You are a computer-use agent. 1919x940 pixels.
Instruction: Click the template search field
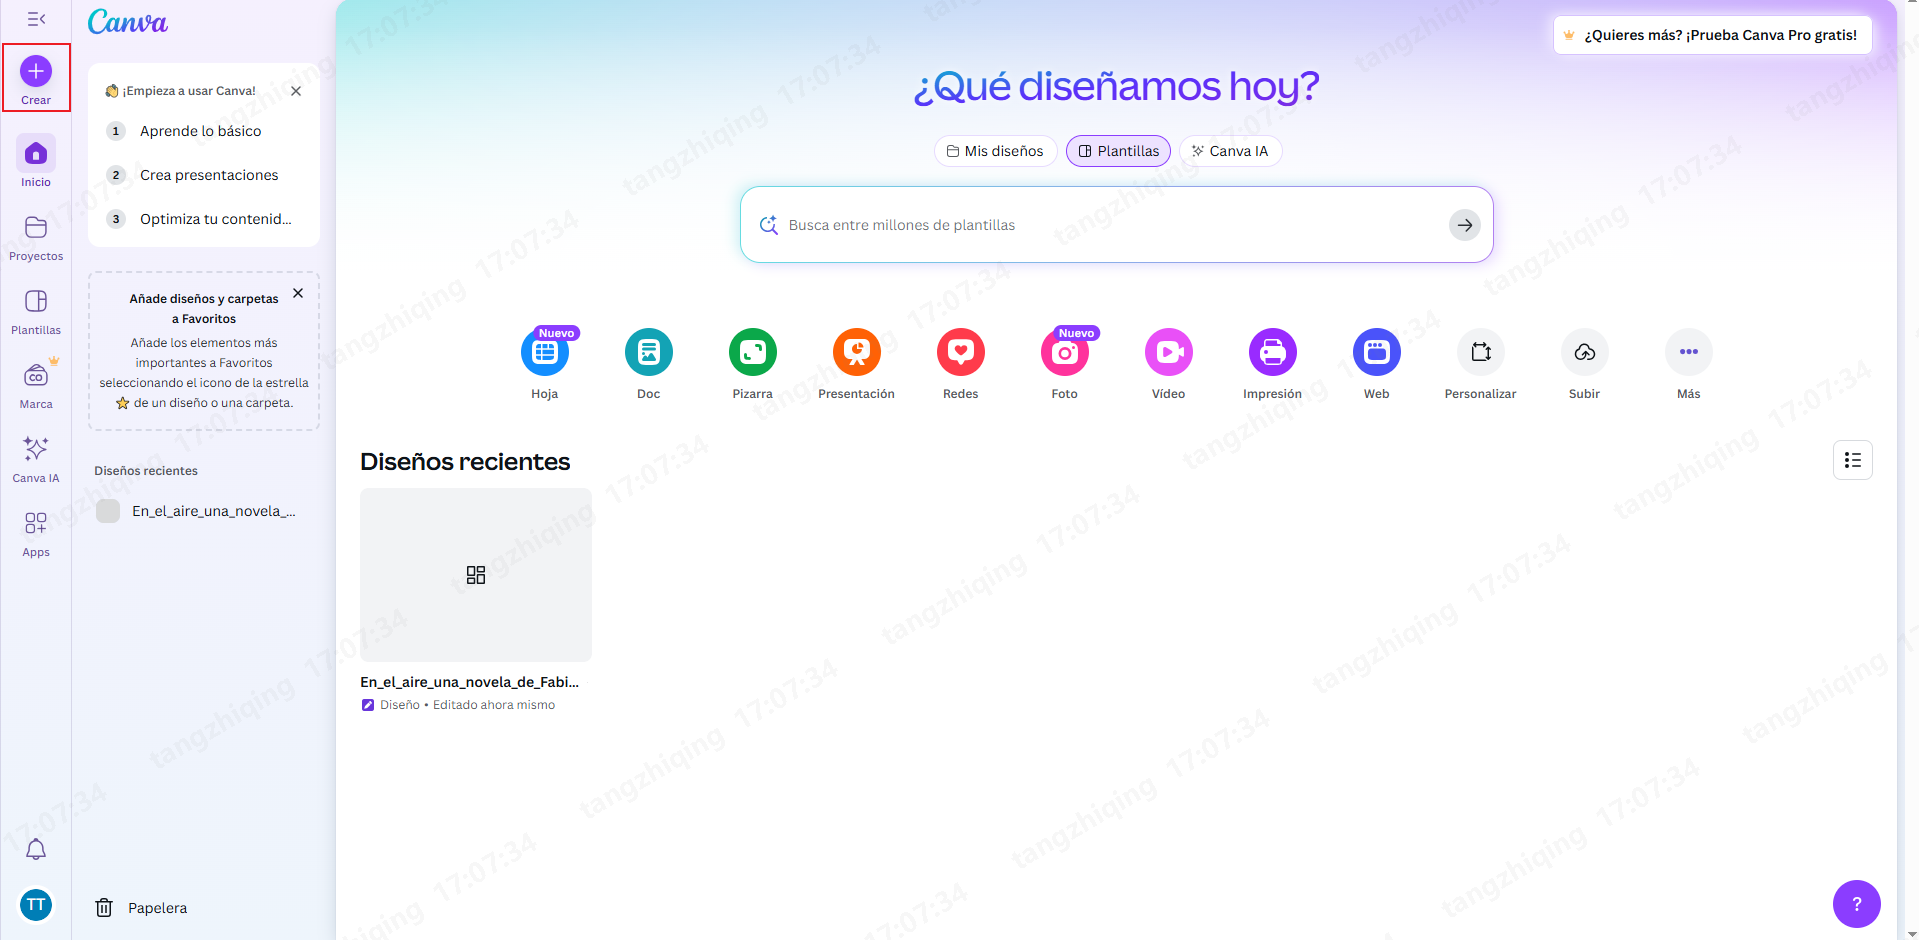(1116, 225)
